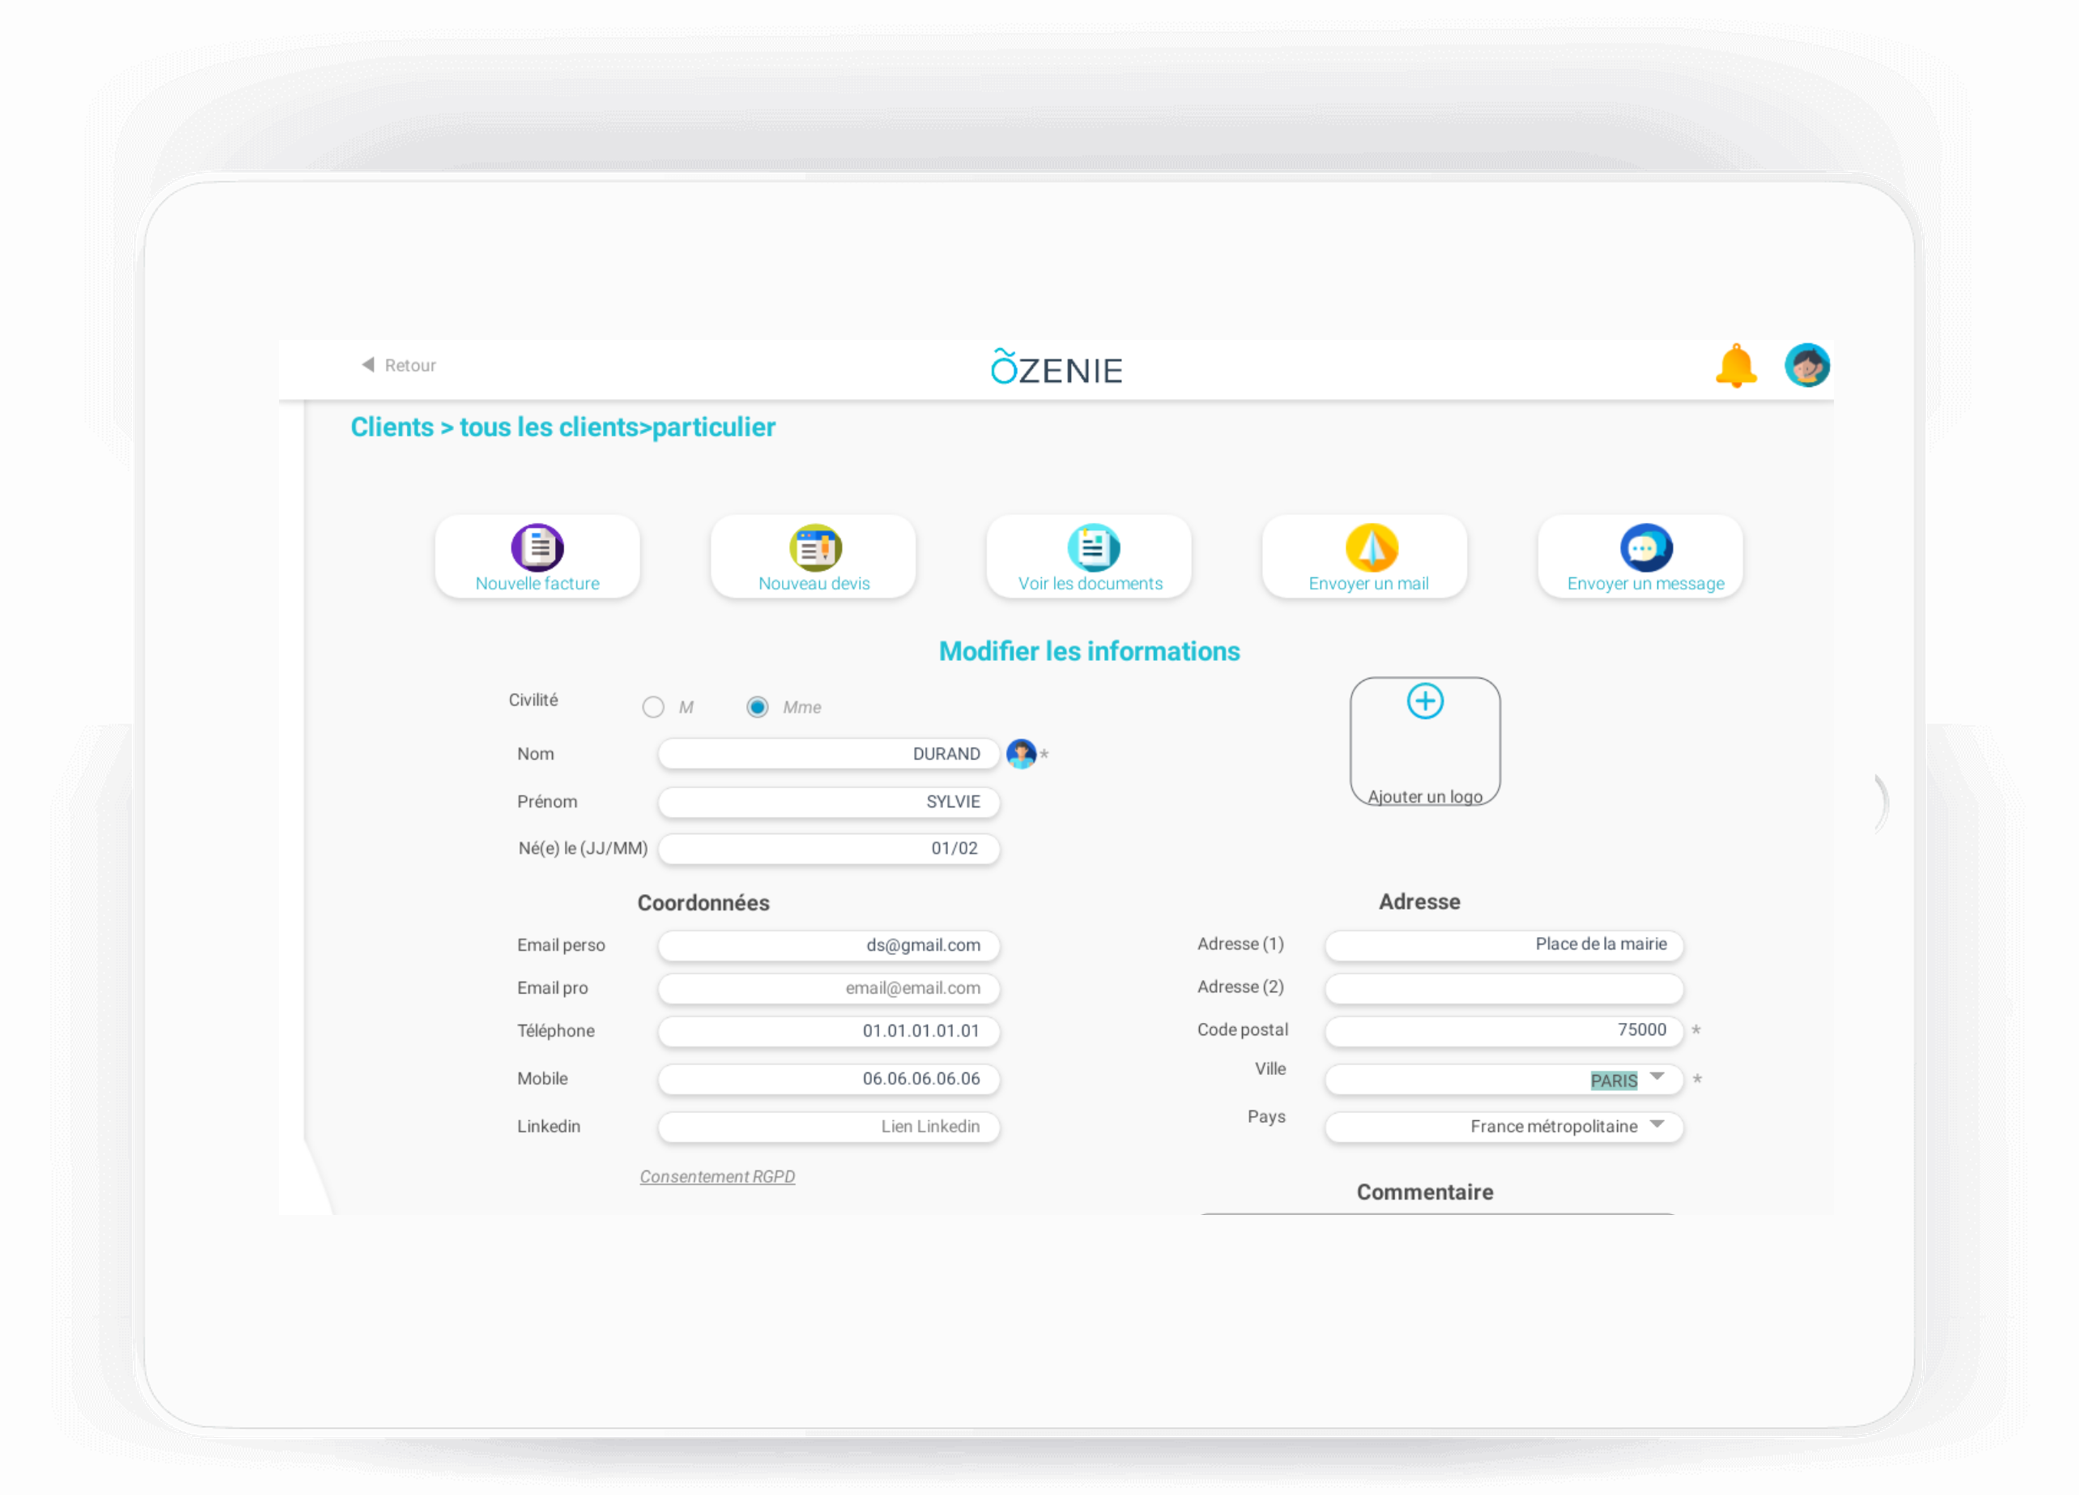Image resolution: width=2079 pixels, height=1495 pixels.
Task: Open the notifications bell
Action: tap(1736, 366)
